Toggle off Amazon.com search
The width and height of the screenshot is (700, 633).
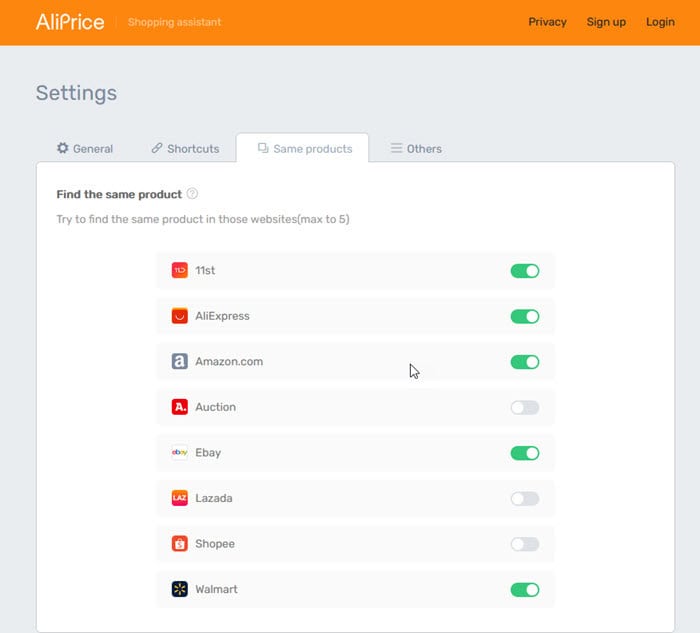coord(525,362)
